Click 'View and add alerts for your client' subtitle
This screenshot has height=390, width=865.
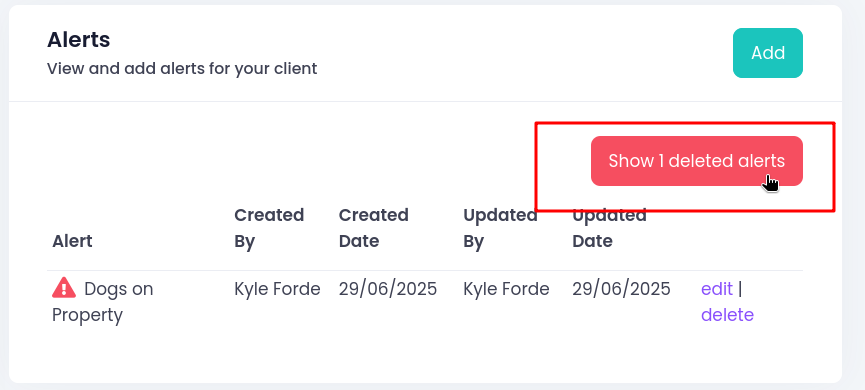[x=182, y=69]
